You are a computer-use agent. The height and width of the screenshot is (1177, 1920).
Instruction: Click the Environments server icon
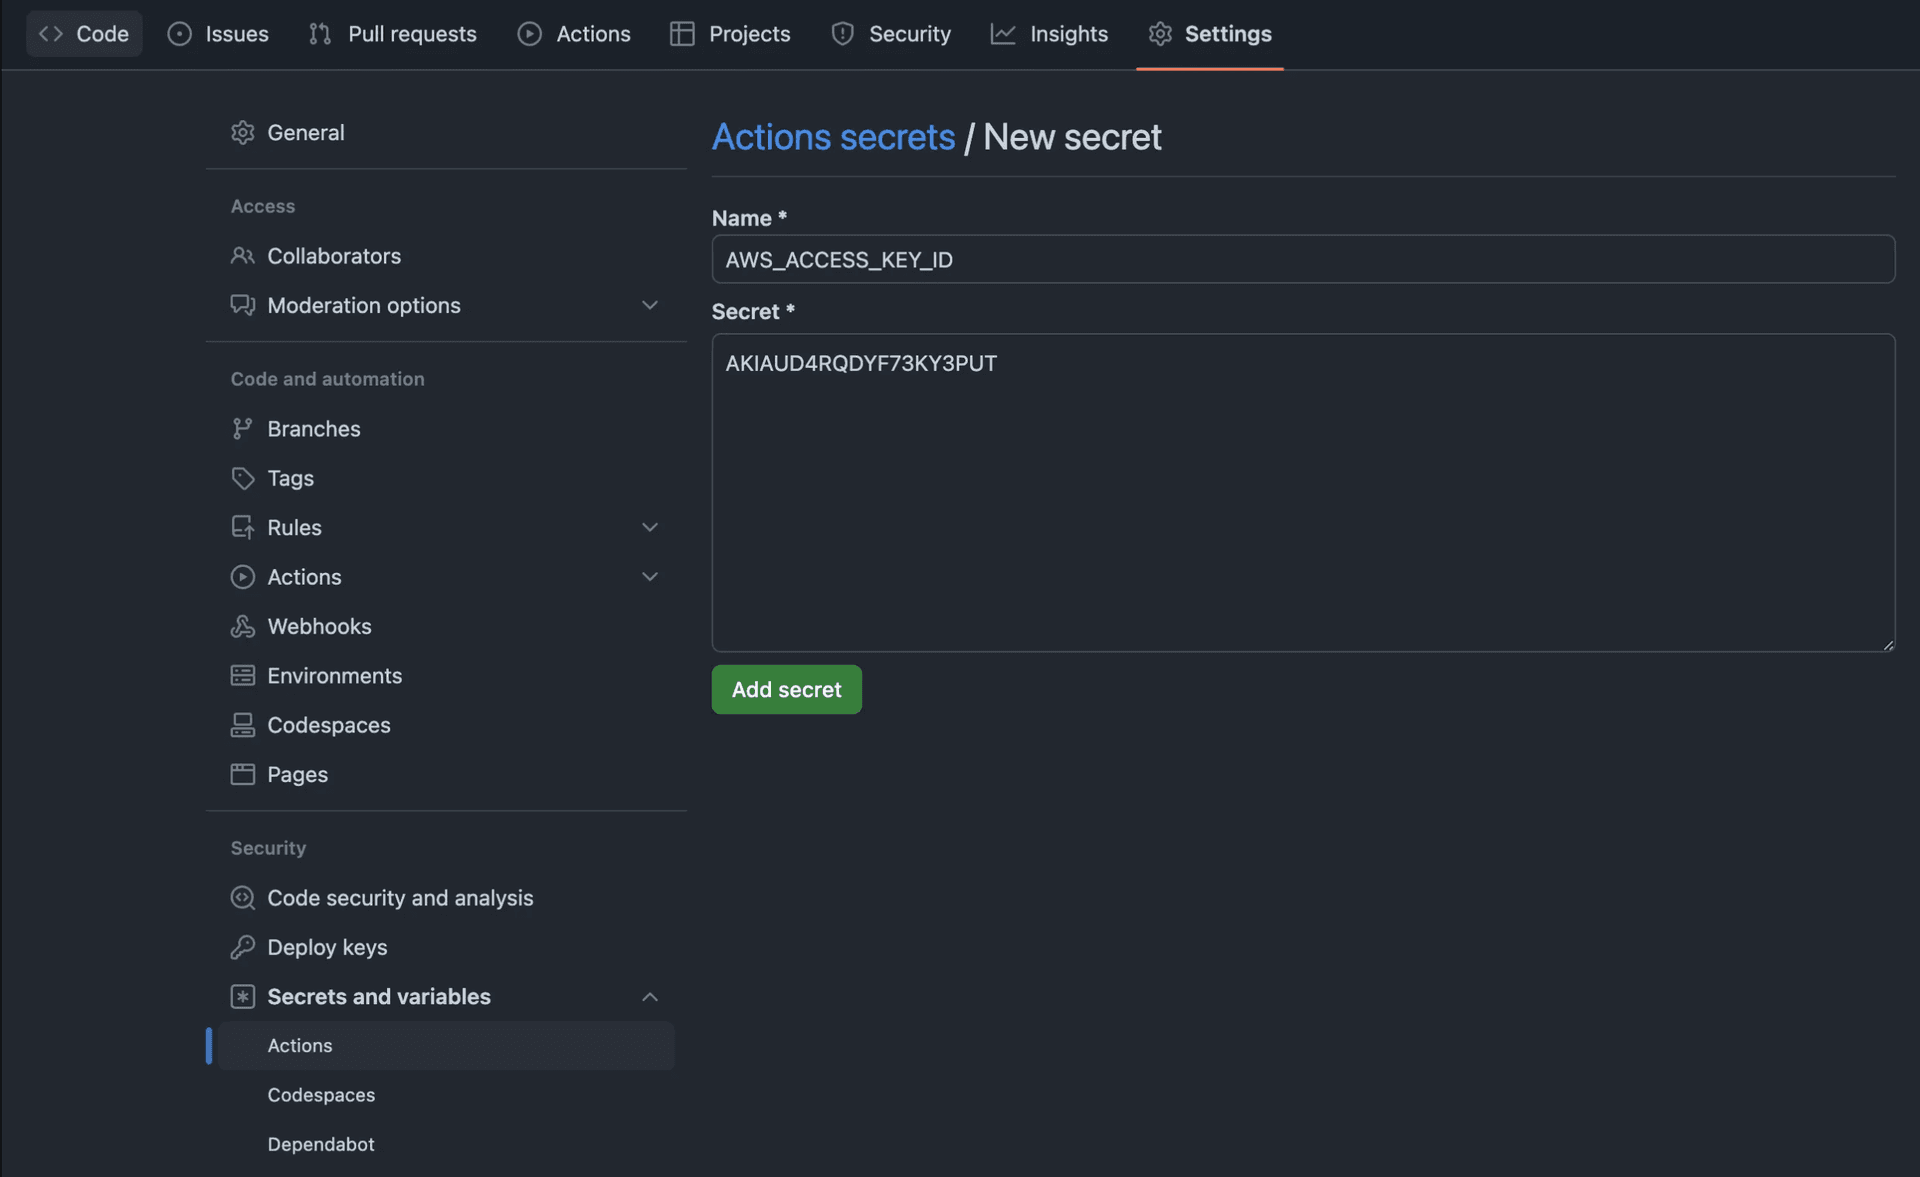coord(242,676)
